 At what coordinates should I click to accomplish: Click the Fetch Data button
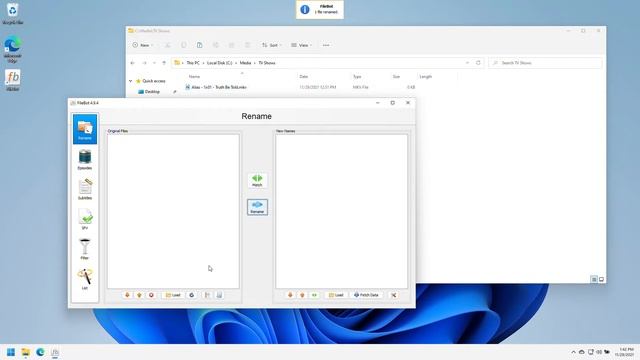367,295
